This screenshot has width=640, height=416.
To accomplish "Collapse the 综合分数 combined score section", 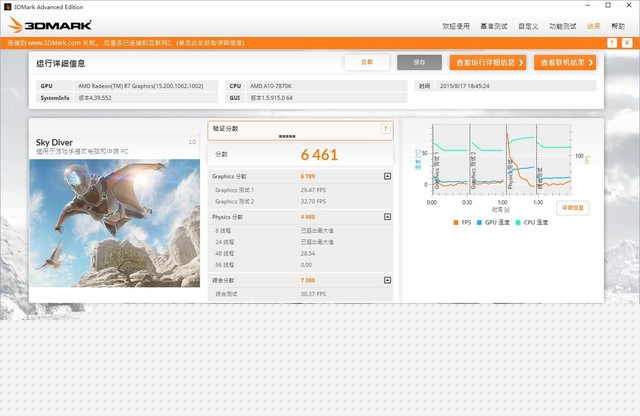I will (387, 281).
